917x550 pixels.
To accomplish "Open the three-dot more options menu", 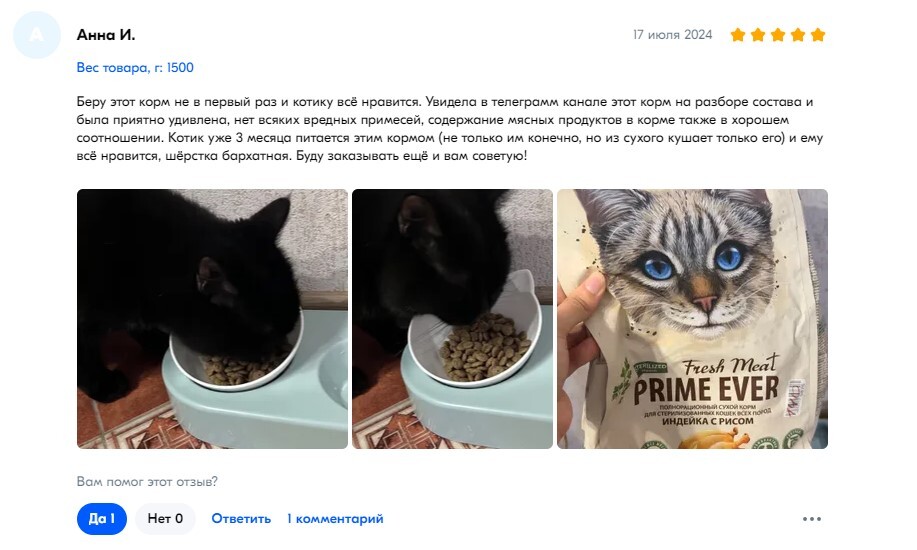I will click(812, 519).
